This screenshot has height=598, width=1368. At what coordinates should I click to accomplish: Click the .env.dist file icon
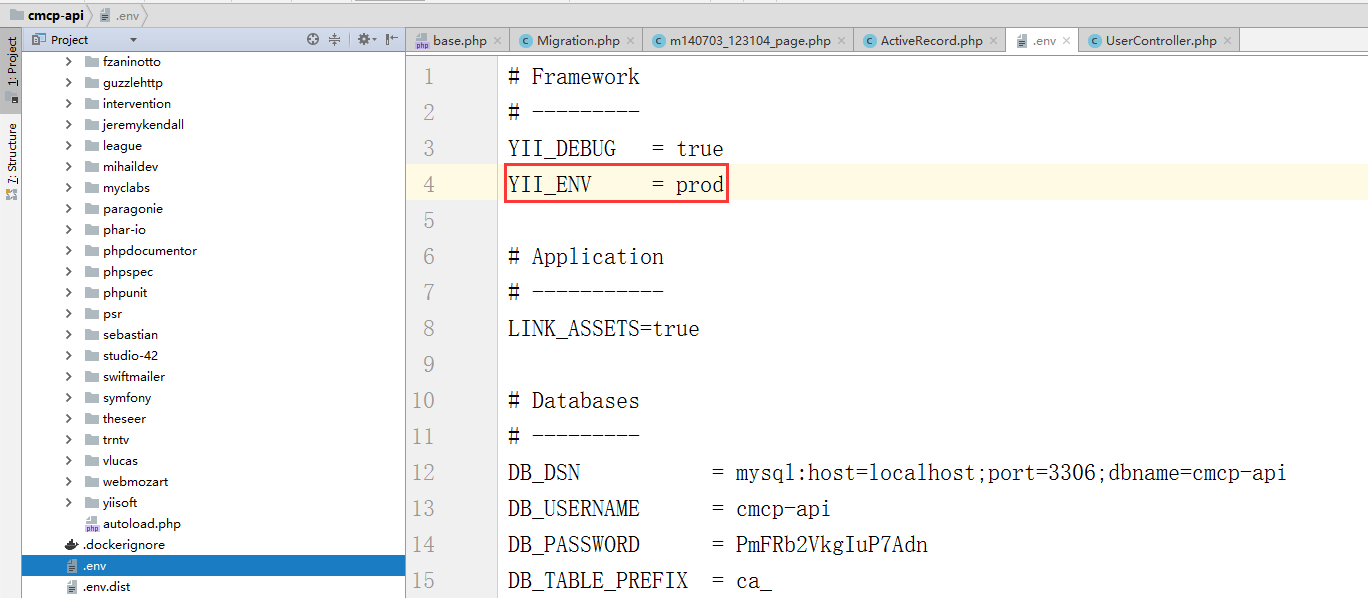tap(71, 586)
